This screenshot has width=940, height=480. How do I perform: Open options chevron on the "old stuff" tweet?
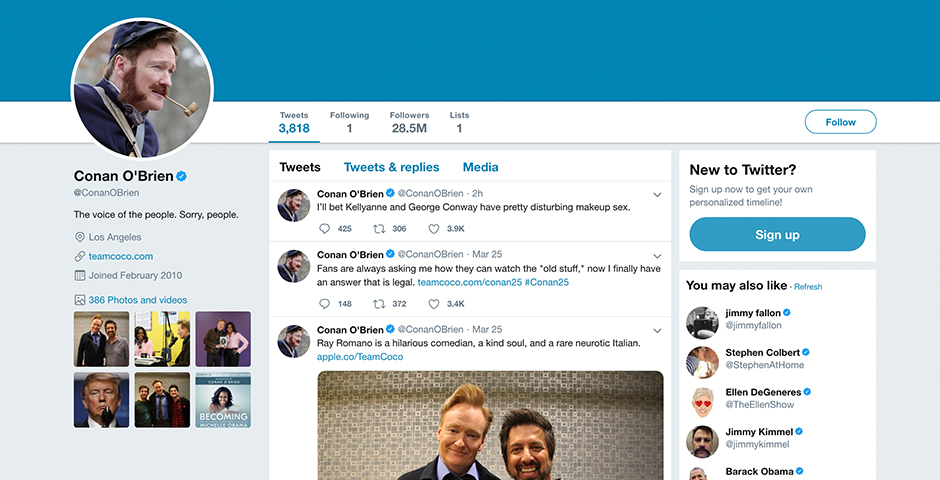pyautogui.click(x=657, y=256)
